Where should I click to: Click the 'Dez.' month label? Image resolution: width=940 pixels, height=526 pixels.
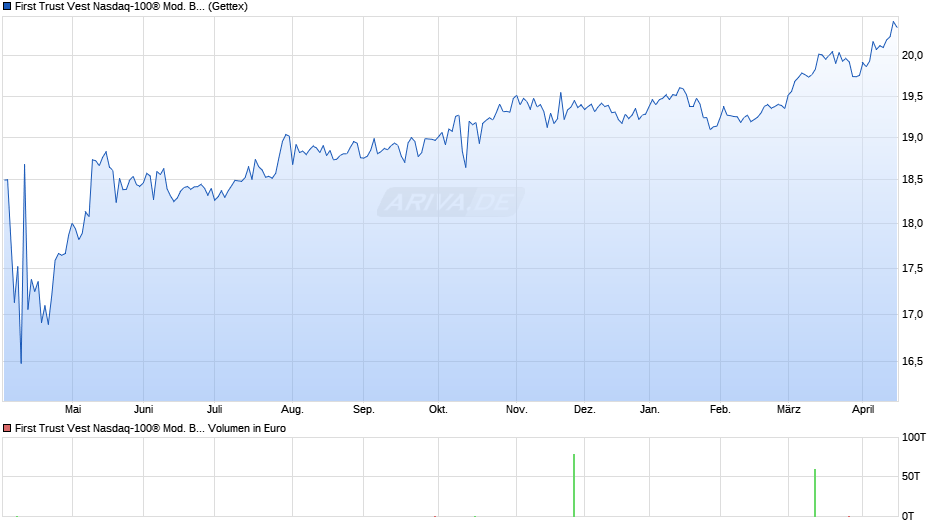point(585,409)
